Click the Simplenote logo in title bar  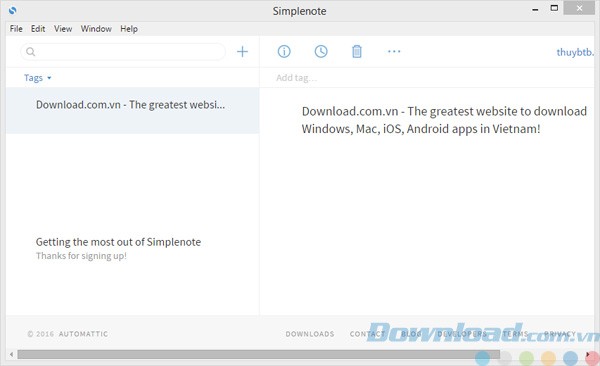coord(13,10)
